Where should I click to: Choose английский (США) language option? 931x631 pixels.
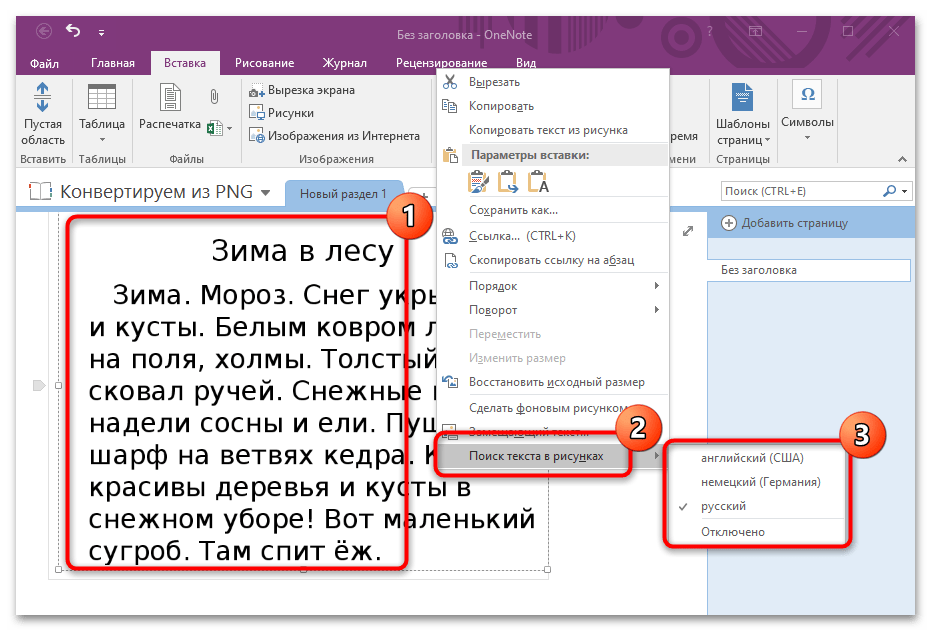pos(751,458)
